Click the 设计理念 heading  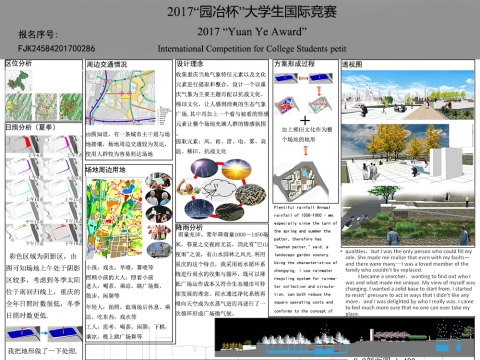[x=190, y=64]
